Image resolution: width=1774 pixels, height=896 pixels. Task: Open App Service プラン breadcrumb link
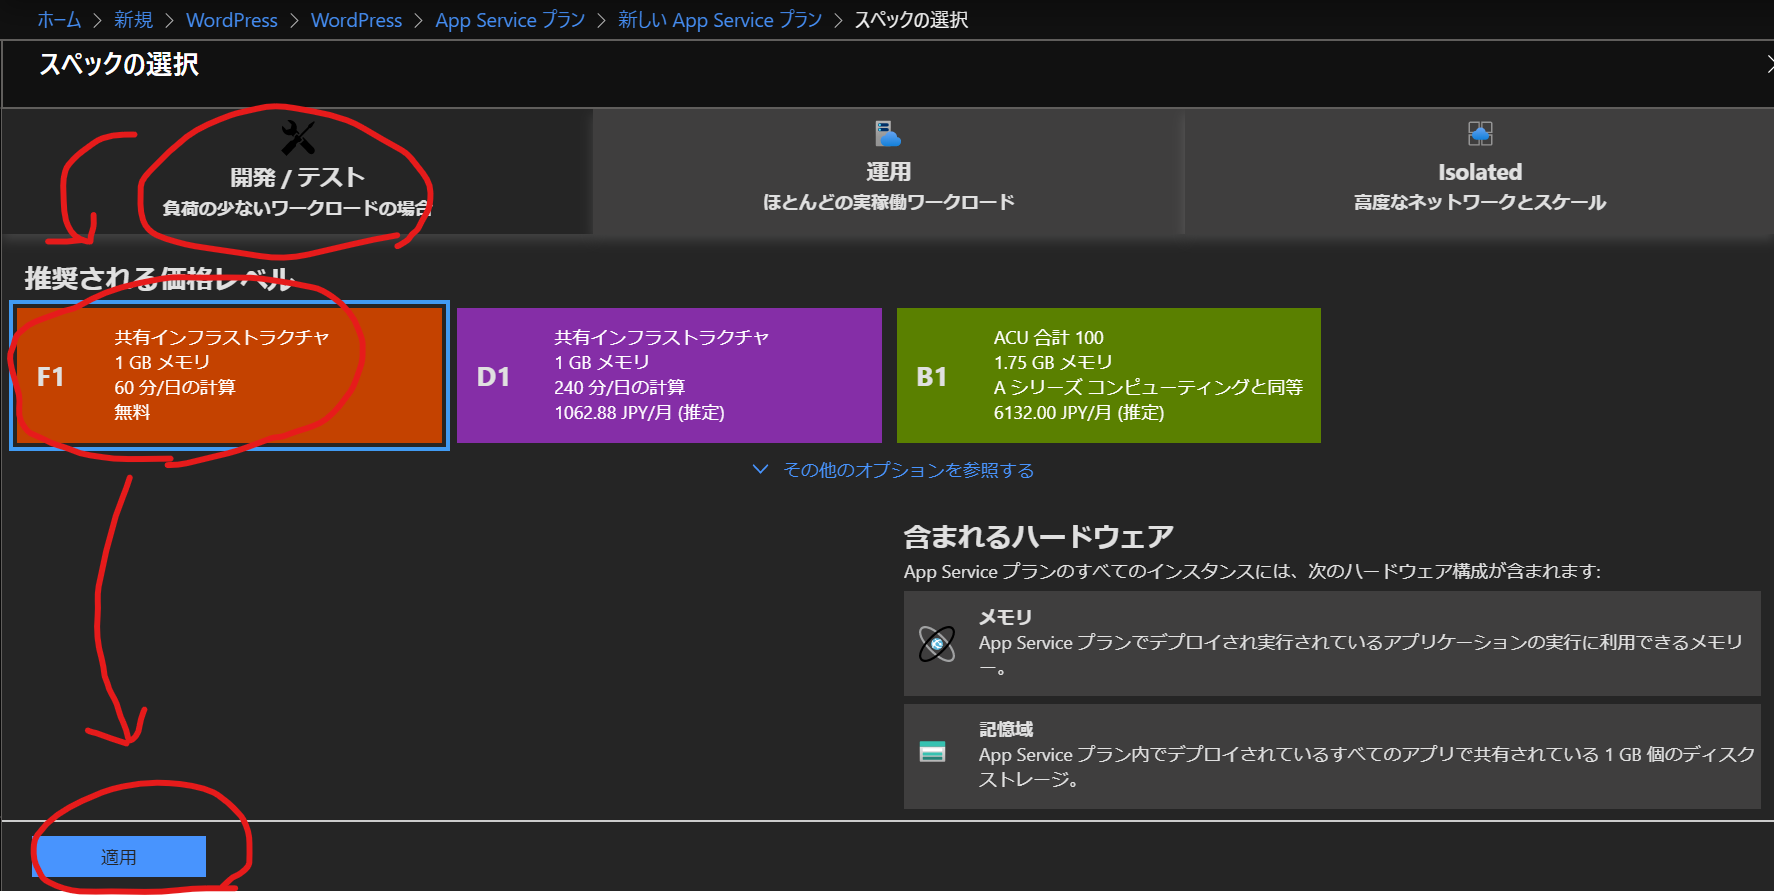pos(510,20)
